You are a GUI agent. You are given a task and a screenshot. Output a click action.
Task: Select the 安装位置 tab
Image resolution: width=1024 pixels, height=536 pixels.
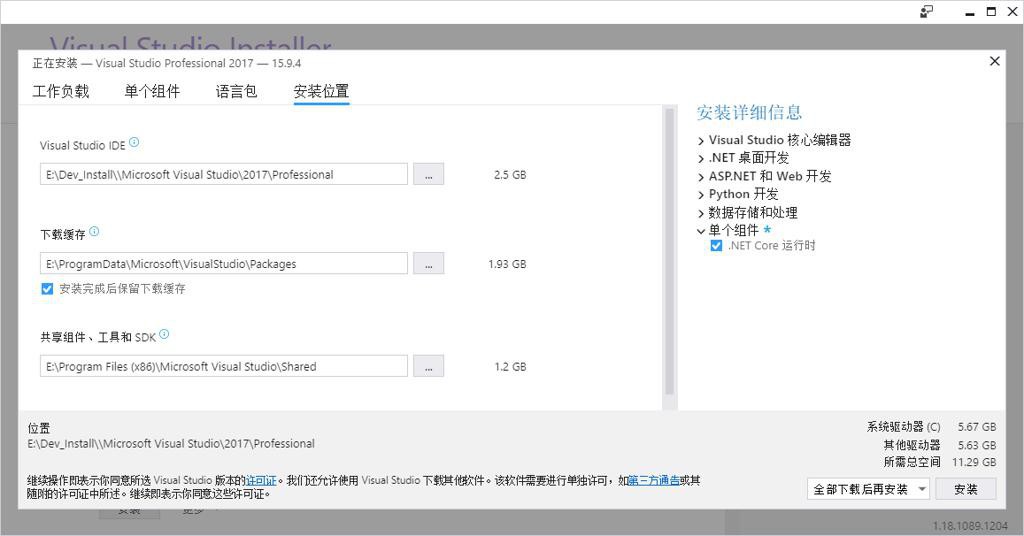coord(321,91)
